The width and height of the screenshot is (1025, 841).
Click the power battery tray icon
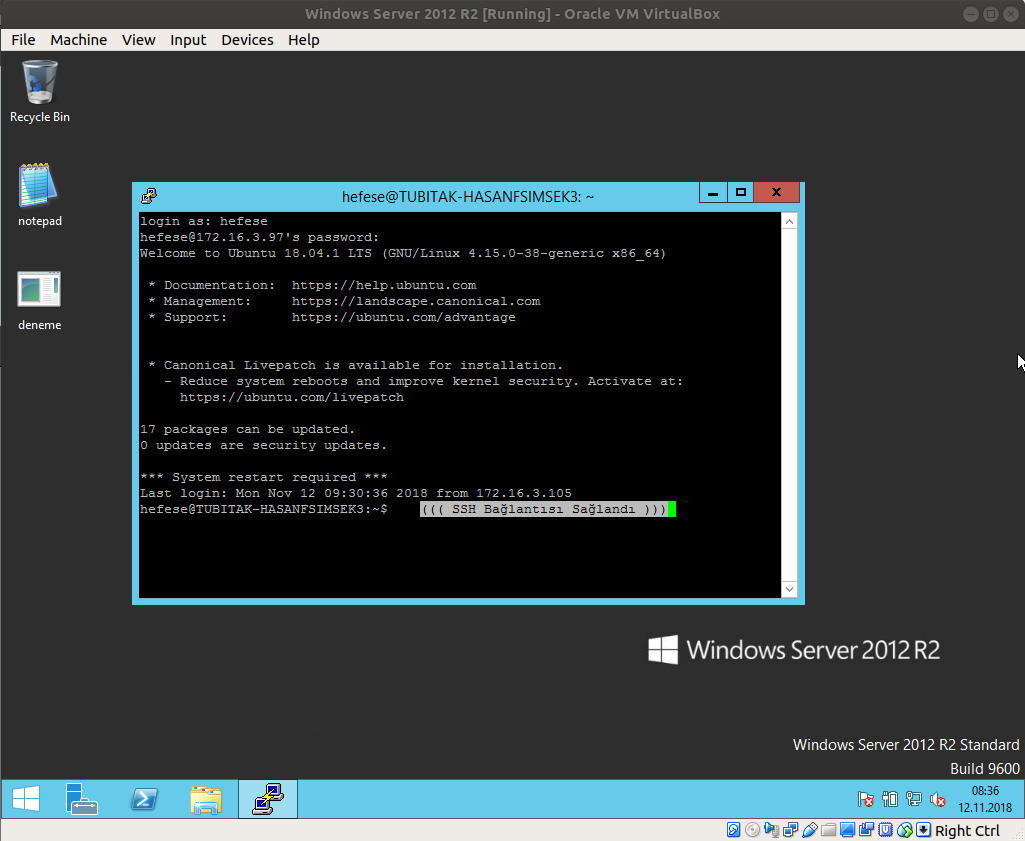890,799
